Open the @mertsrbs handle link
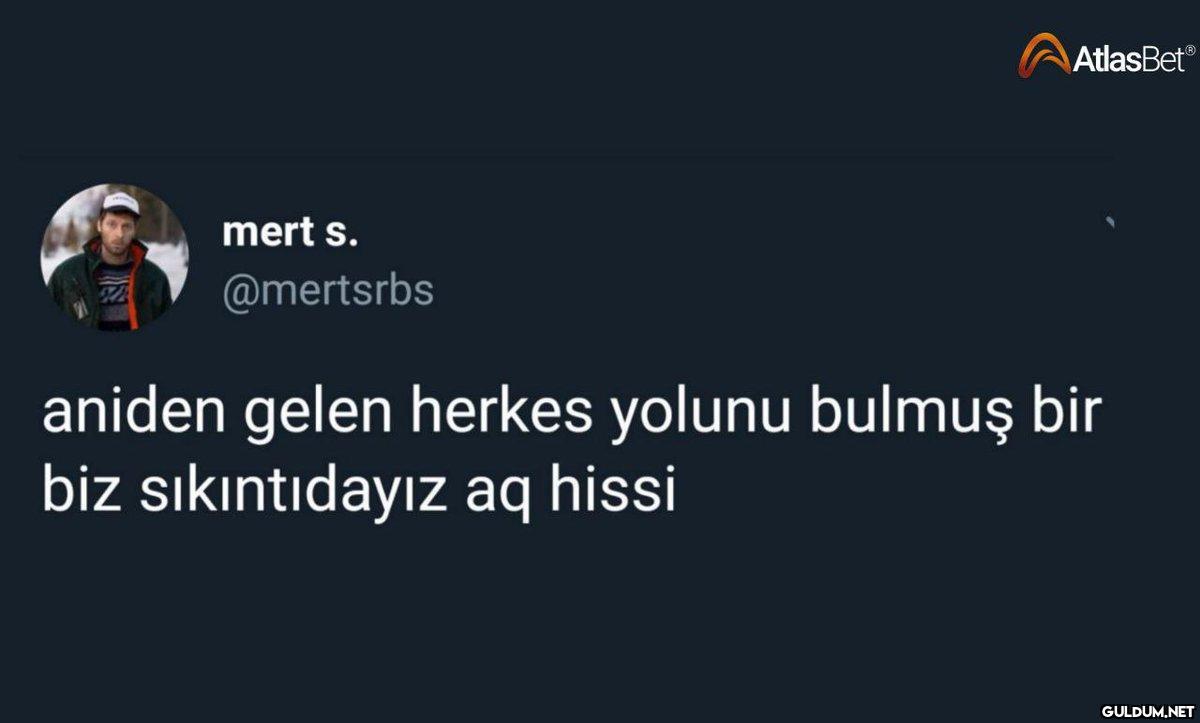 328,290
